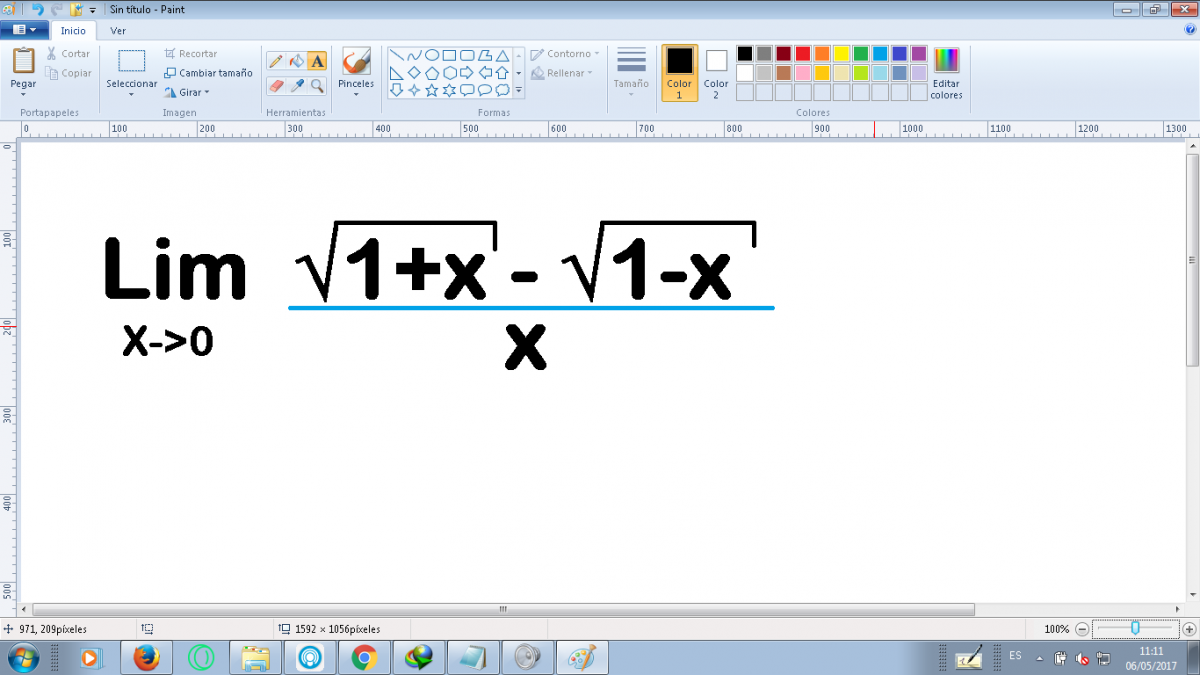
Task: Click the Cambiar tamaño button
Action: [x=208, y=73]
